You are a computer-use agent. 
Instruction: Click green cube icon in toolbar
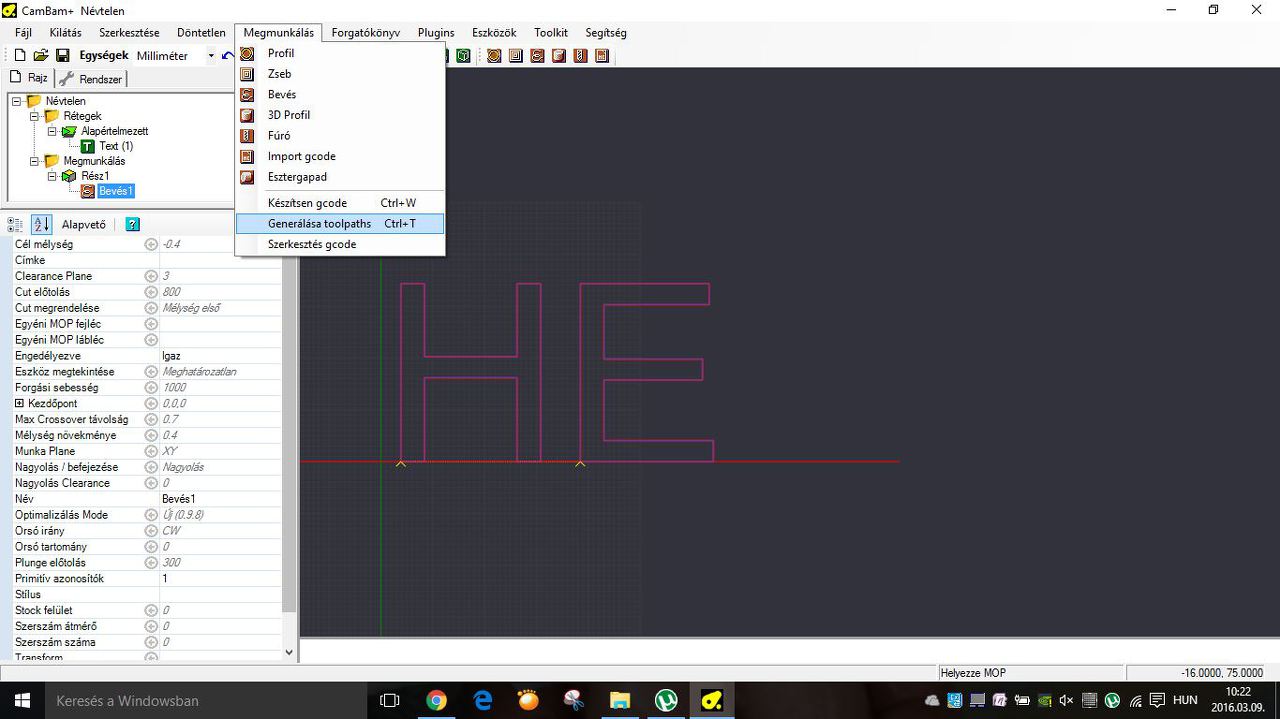click(463, 56)
